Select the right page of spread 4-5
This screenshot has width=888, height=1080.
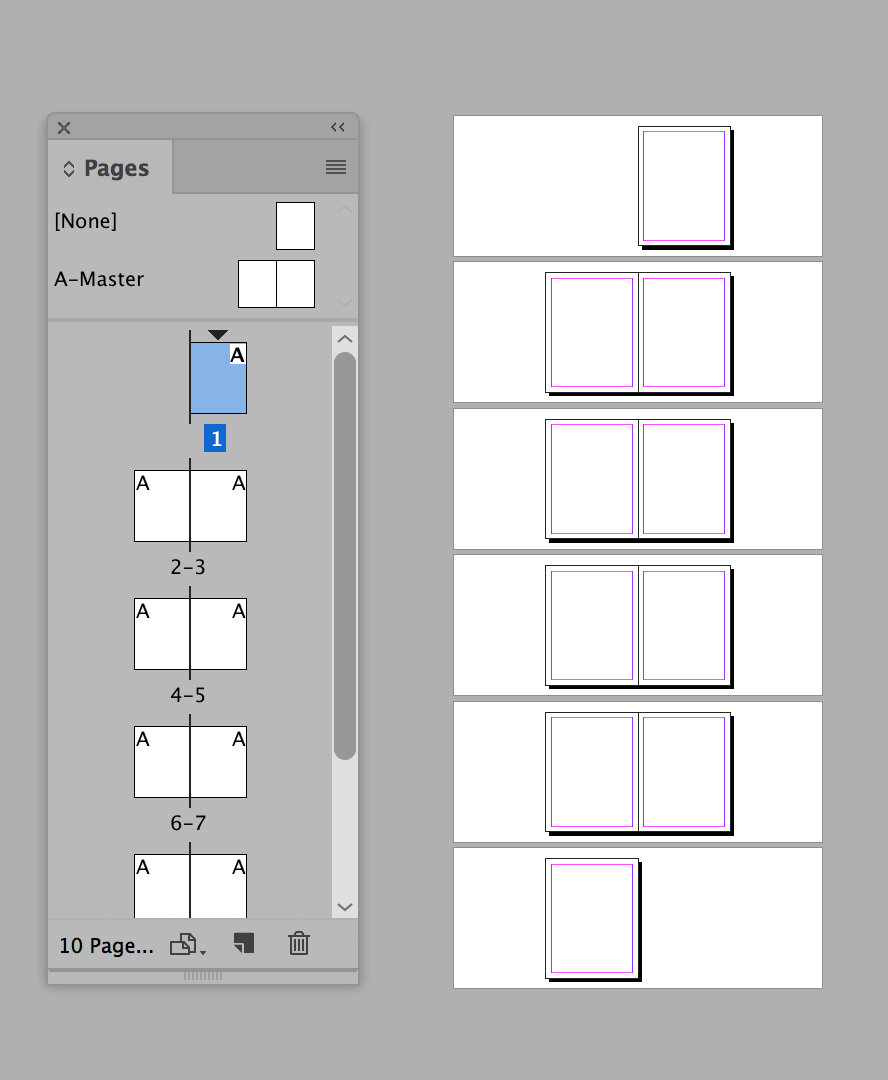point(218,634)
